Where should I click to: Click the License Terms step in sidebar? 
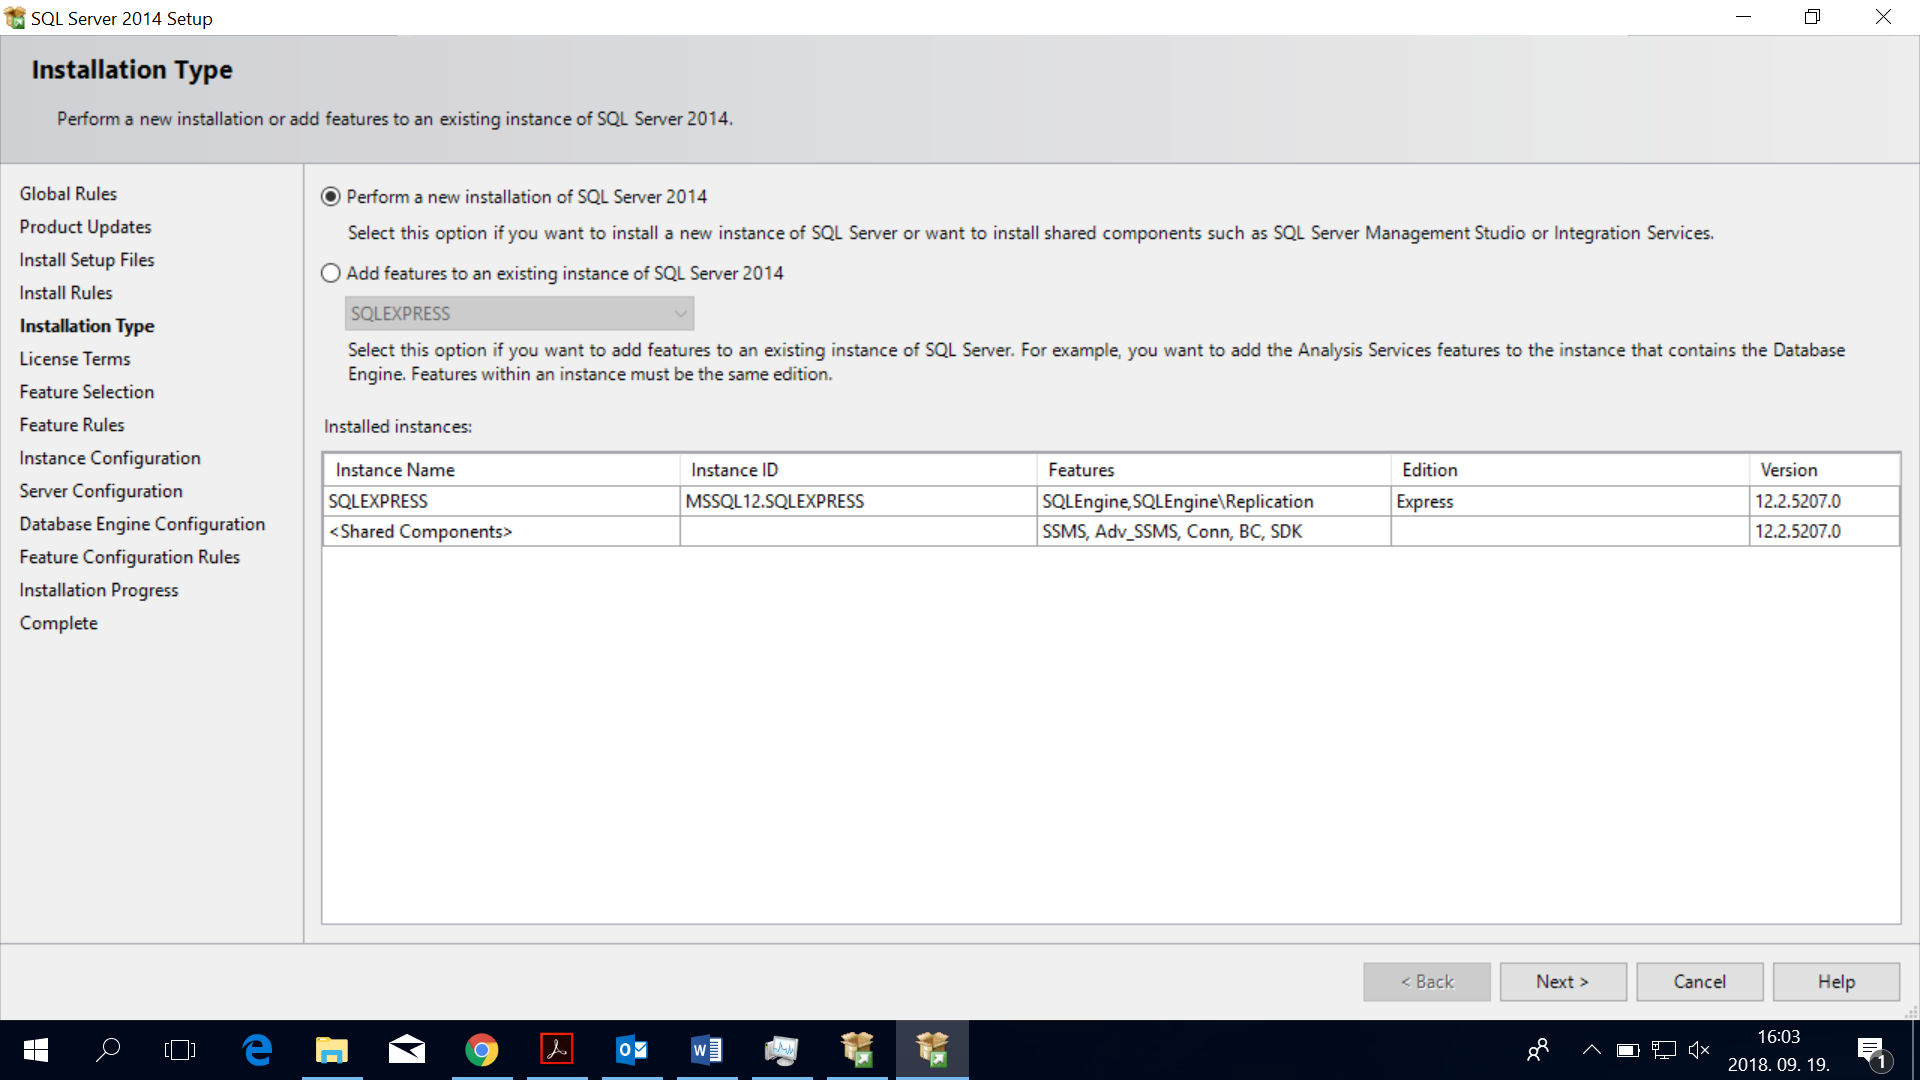pyautogui.click(x=75, y=359)
